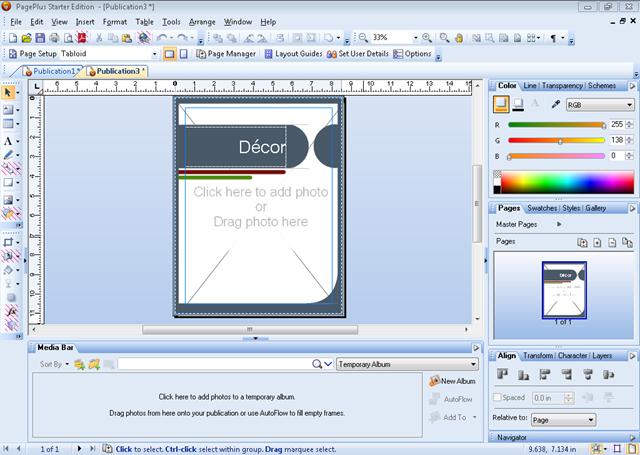Select the Artistic Text tool (A)

coord(8,141)
